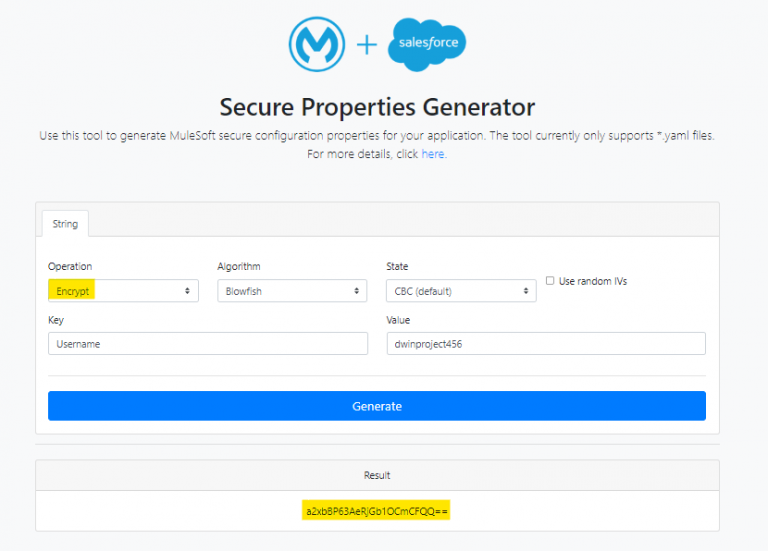Click the State dropdown arrow icon
The width and height of the screenshot is (768, 551).
coord(526,291)
